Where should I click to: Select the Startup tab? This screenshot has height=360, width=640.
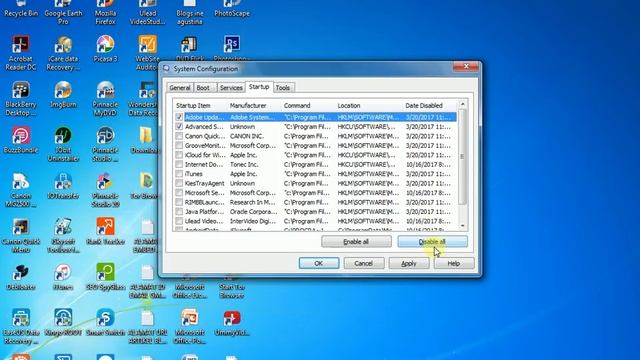click(259, 87)
